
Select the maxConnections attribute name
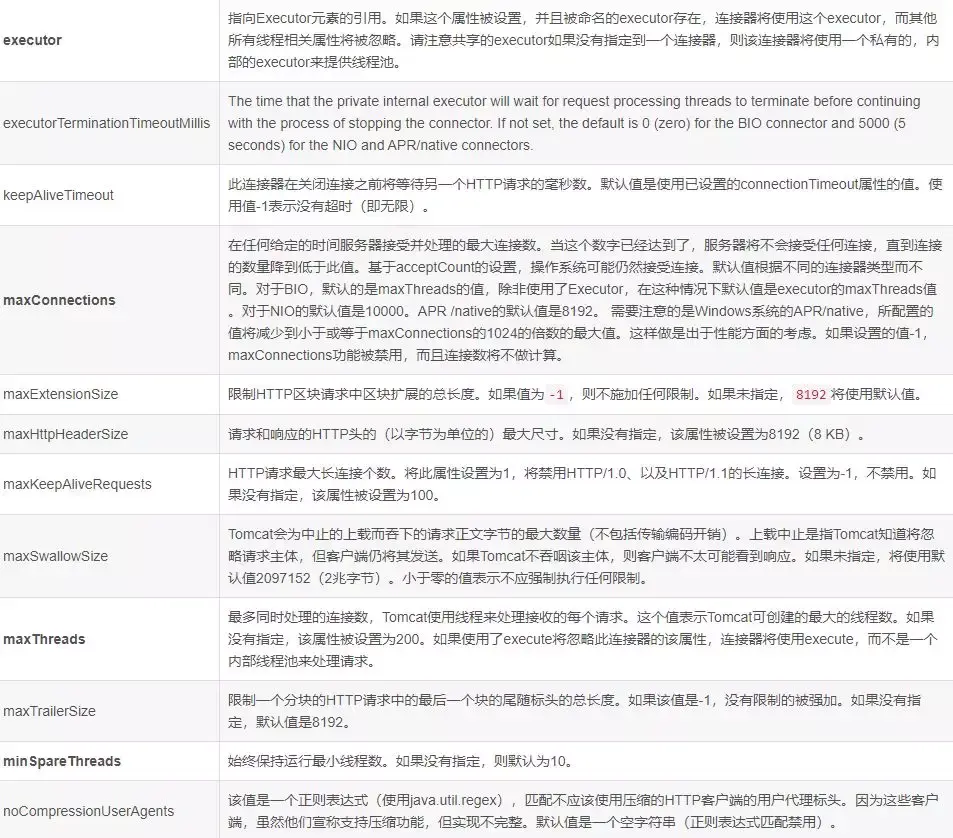59,300
